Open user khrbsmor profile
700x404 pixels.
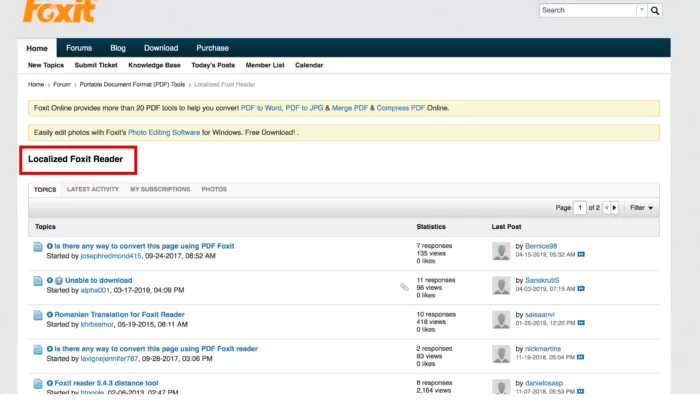pos(97,325)
